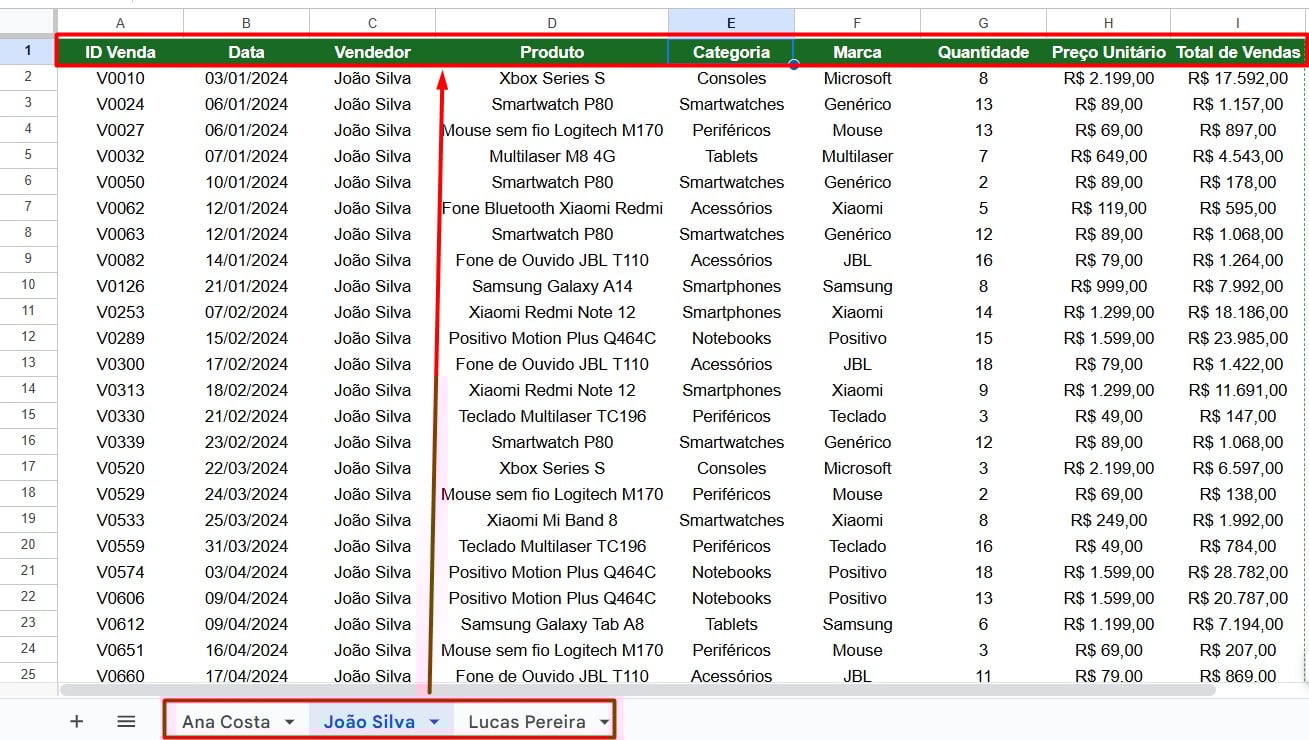Open the Lucas Pereira sheet tab
The width and height of the screenshot is (1309, 740).
click(527, 721)
